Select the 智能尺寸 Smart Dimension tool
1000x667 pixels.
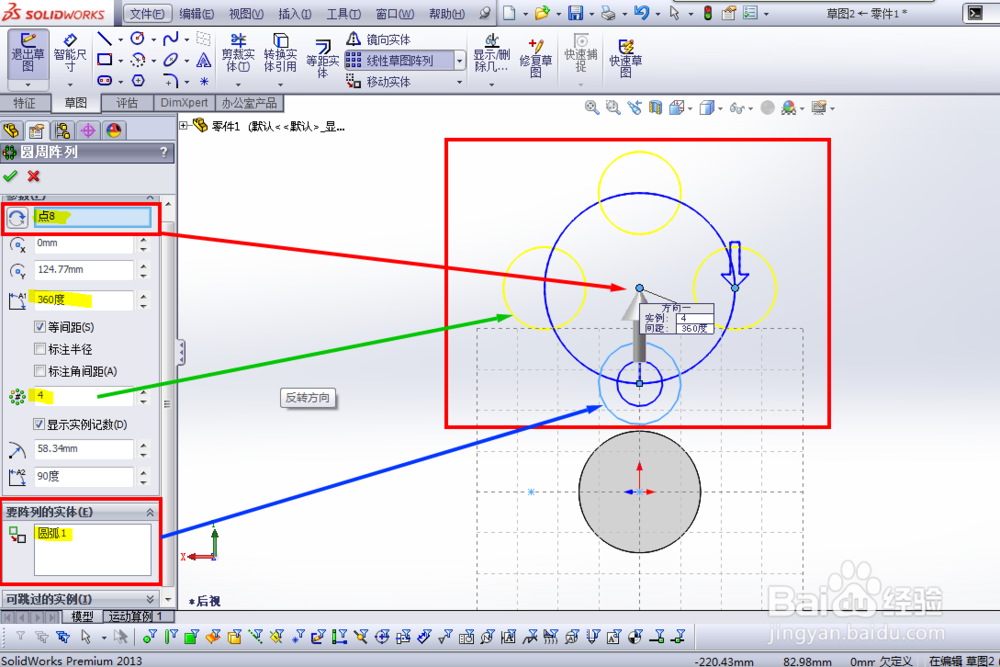click(x=69, y=55)
